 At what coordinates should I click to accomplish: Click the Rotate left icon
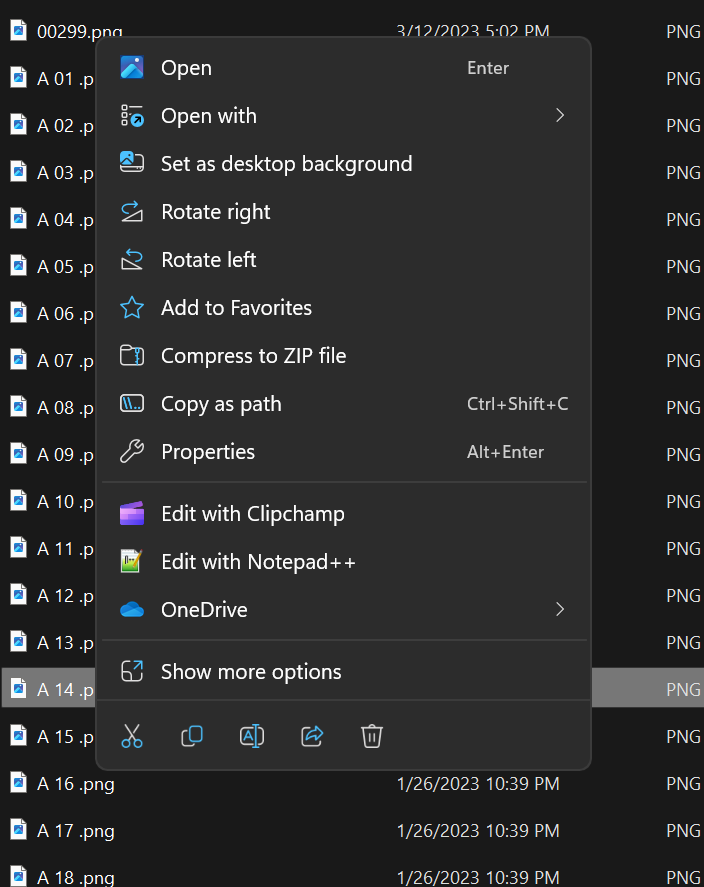[131, 259]
